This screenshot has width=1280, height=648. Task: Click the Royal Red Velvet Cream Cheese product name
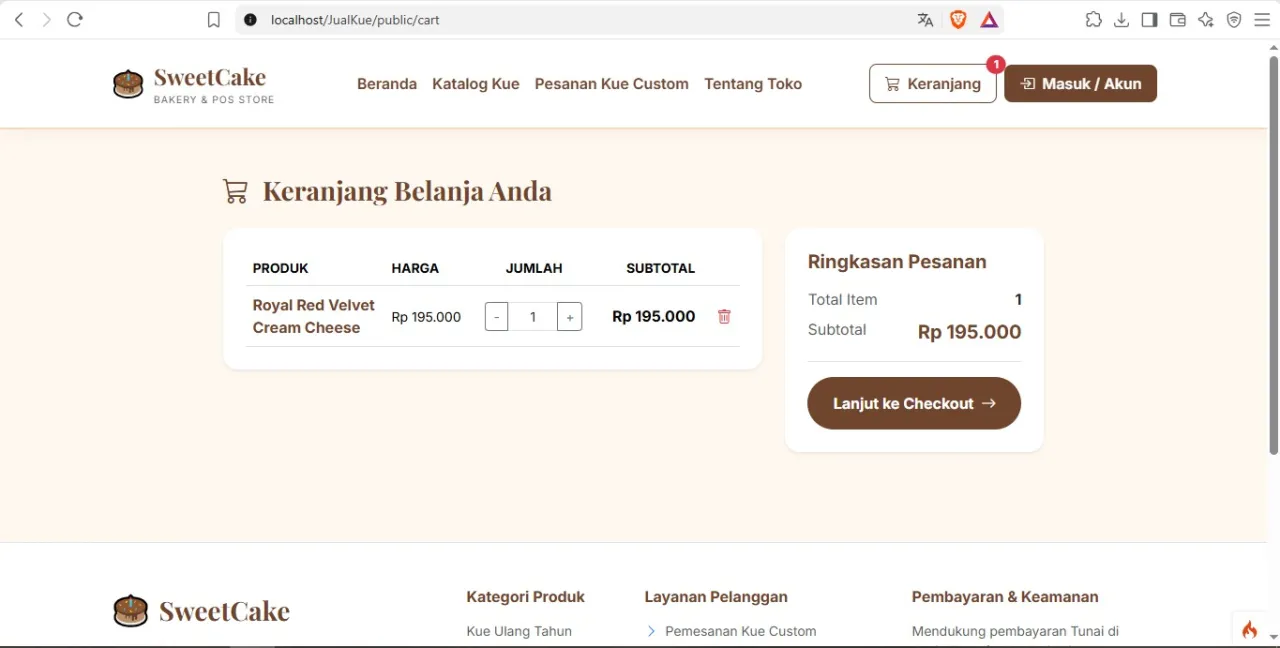point(314,316)
